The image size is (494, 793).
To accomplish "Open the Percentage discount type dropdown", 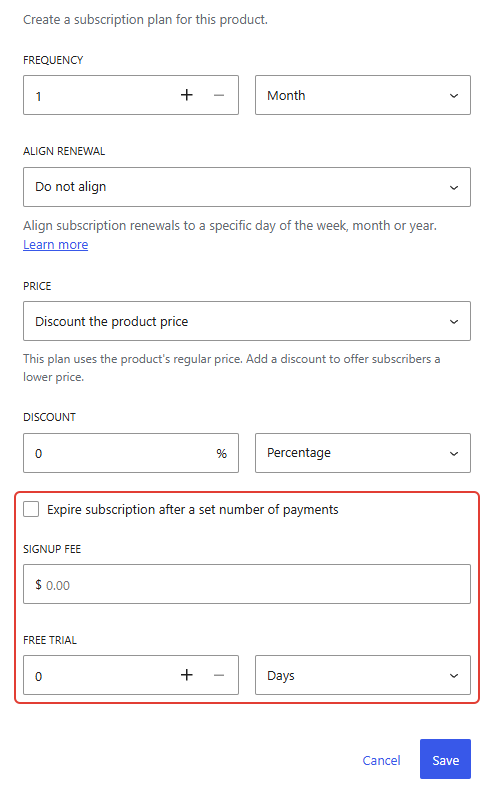I will click(x=363, y=453).
